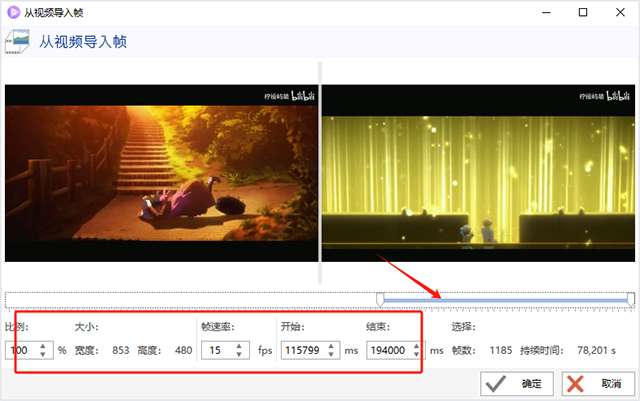Image resolution: width=640 pixels, height=401 pixels.
Task: Click the import frames header icon
Action: tap(17, 41)
